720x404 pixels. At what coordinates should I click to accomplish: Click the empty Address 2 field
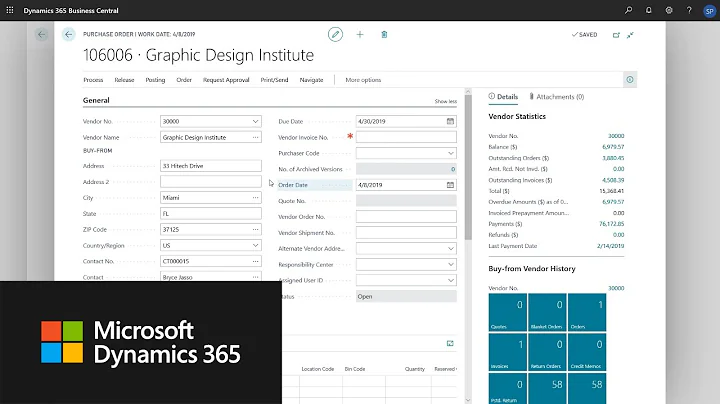point(211,181)
